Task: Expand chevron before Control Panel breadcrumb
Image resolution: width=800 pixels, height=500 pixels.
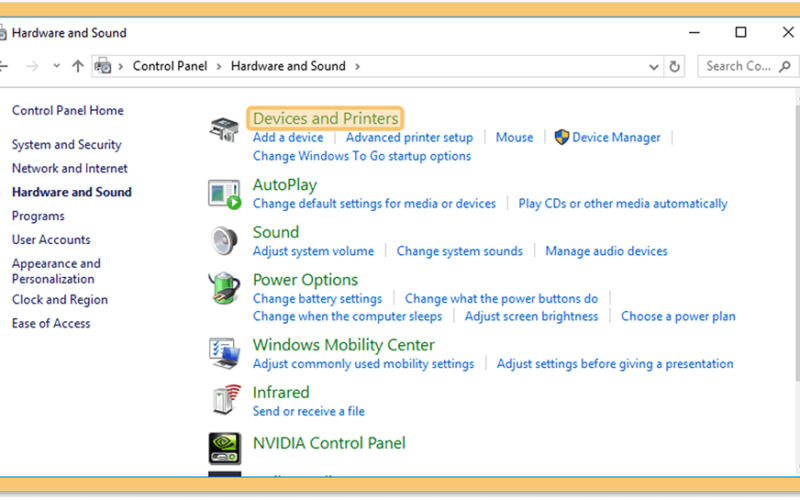Action: pos(121,66)
